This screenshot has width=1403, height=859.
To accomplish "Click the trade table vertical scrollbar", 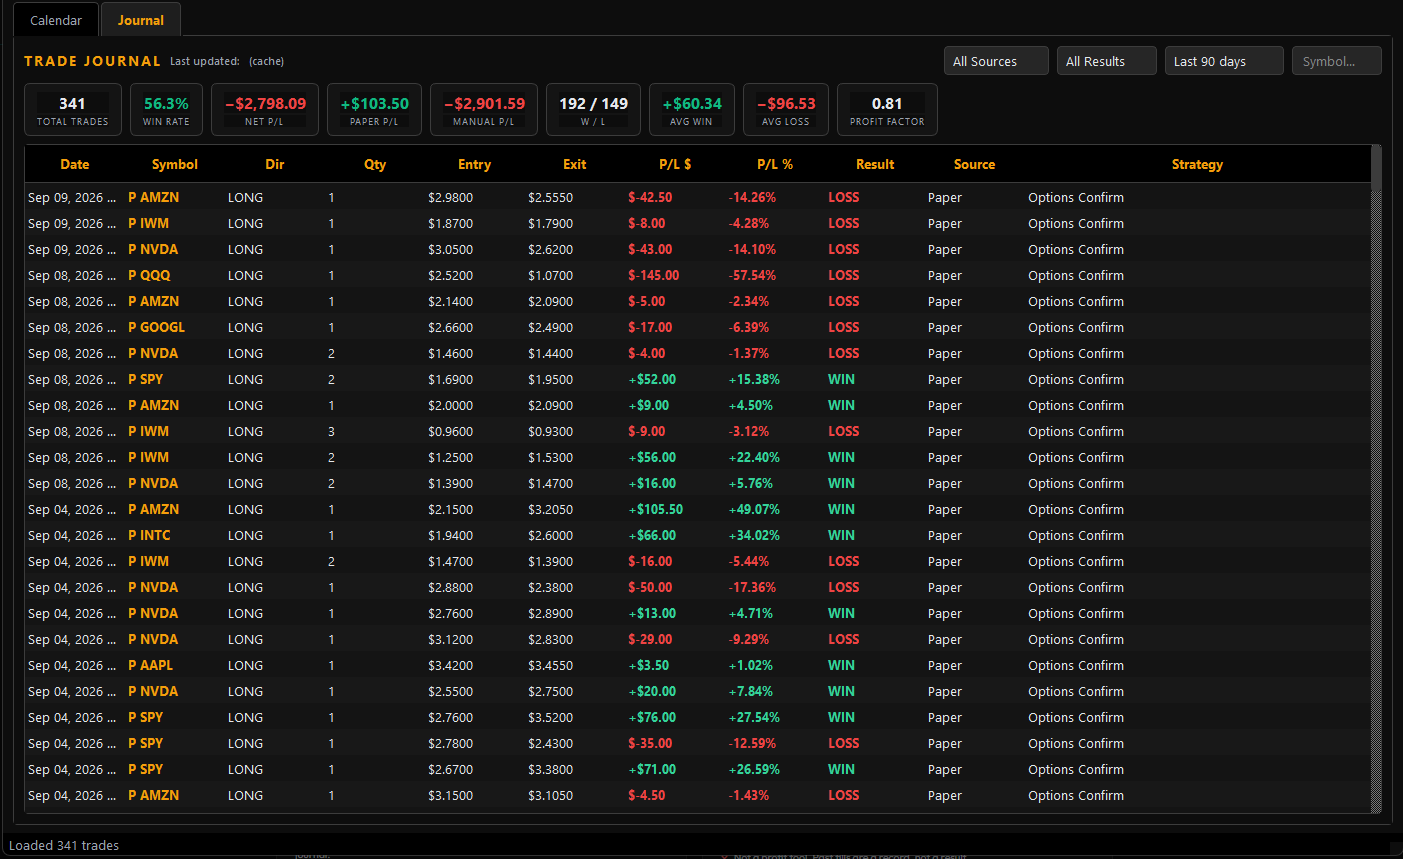I will (x=1376, y=480).
